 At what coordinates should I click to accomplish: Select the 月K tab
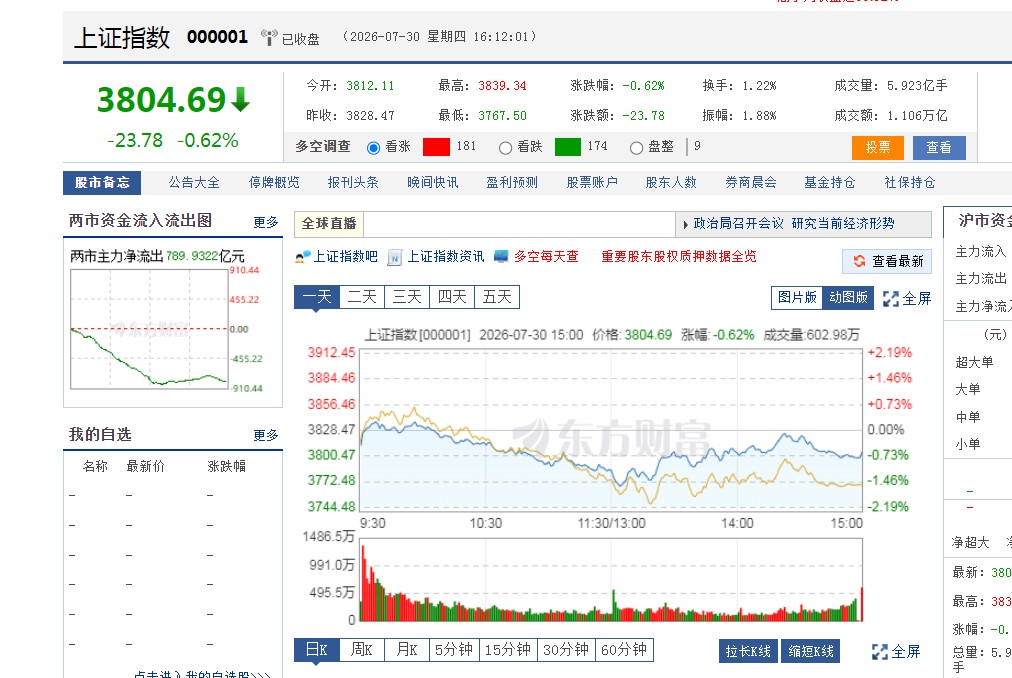pos(407,650)
